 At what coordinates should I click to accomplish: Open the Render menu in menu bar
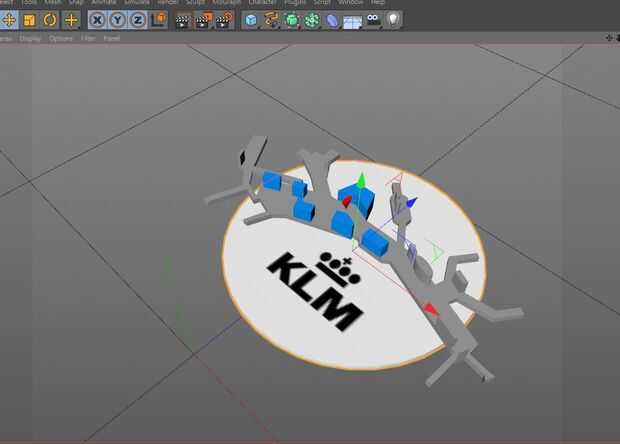[x=168, y=2]
